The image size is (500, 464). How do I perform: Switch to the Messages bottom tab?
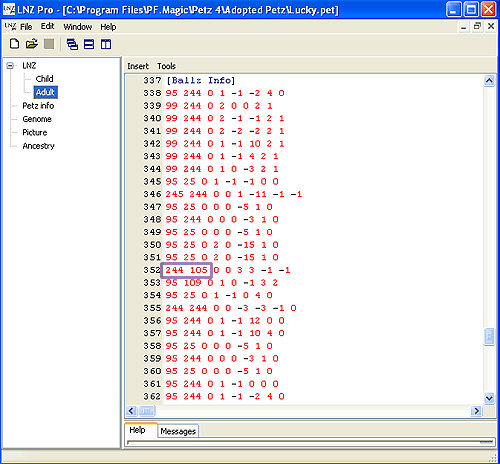pos(178,431)
